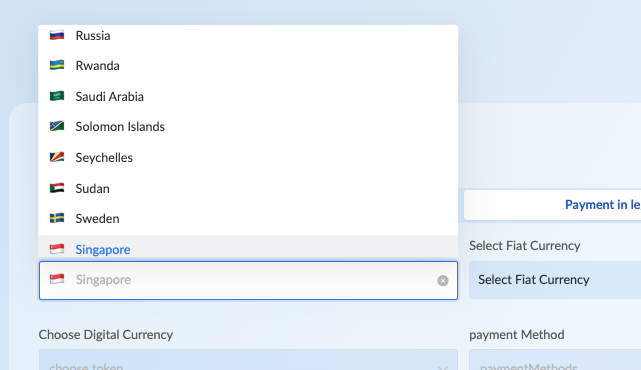Choose Seychelles as the country
641x370 pixels.
pos(248,157)
